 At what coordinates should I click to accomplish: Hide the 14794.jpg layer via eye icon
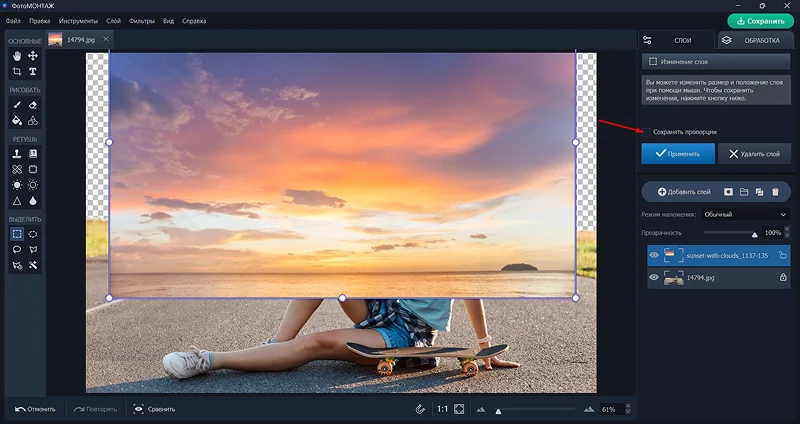654,278
